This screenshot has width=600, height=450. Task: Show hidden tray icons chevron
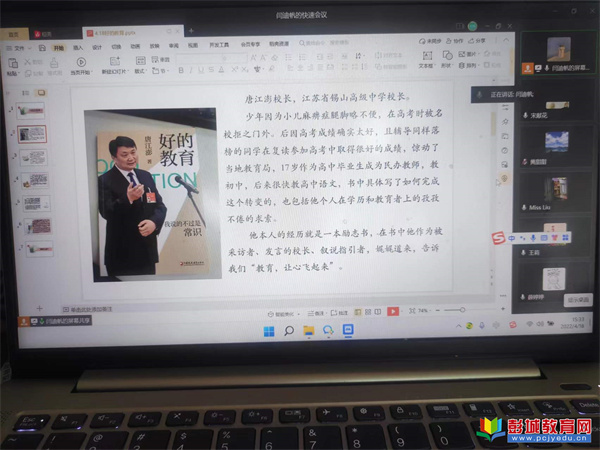(x=458, y=326)
